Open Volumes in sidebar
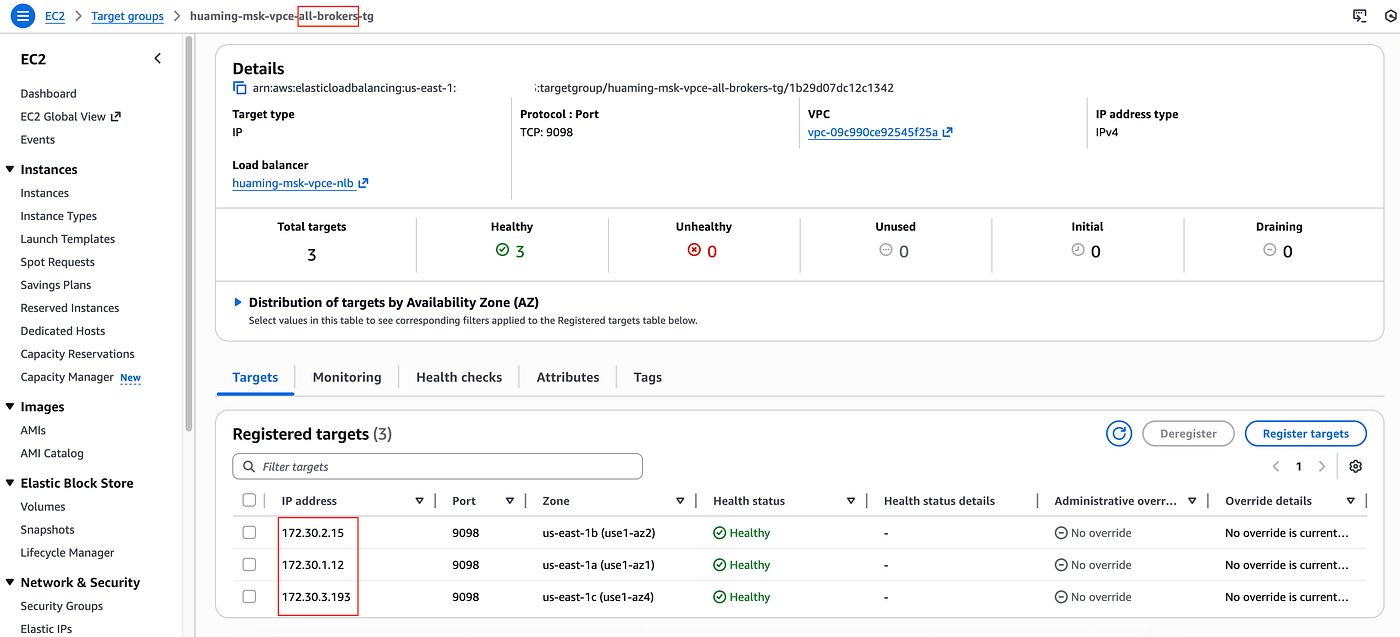Image resolution: width=1400 pixels, height=637 pixels. pos(43,507)
